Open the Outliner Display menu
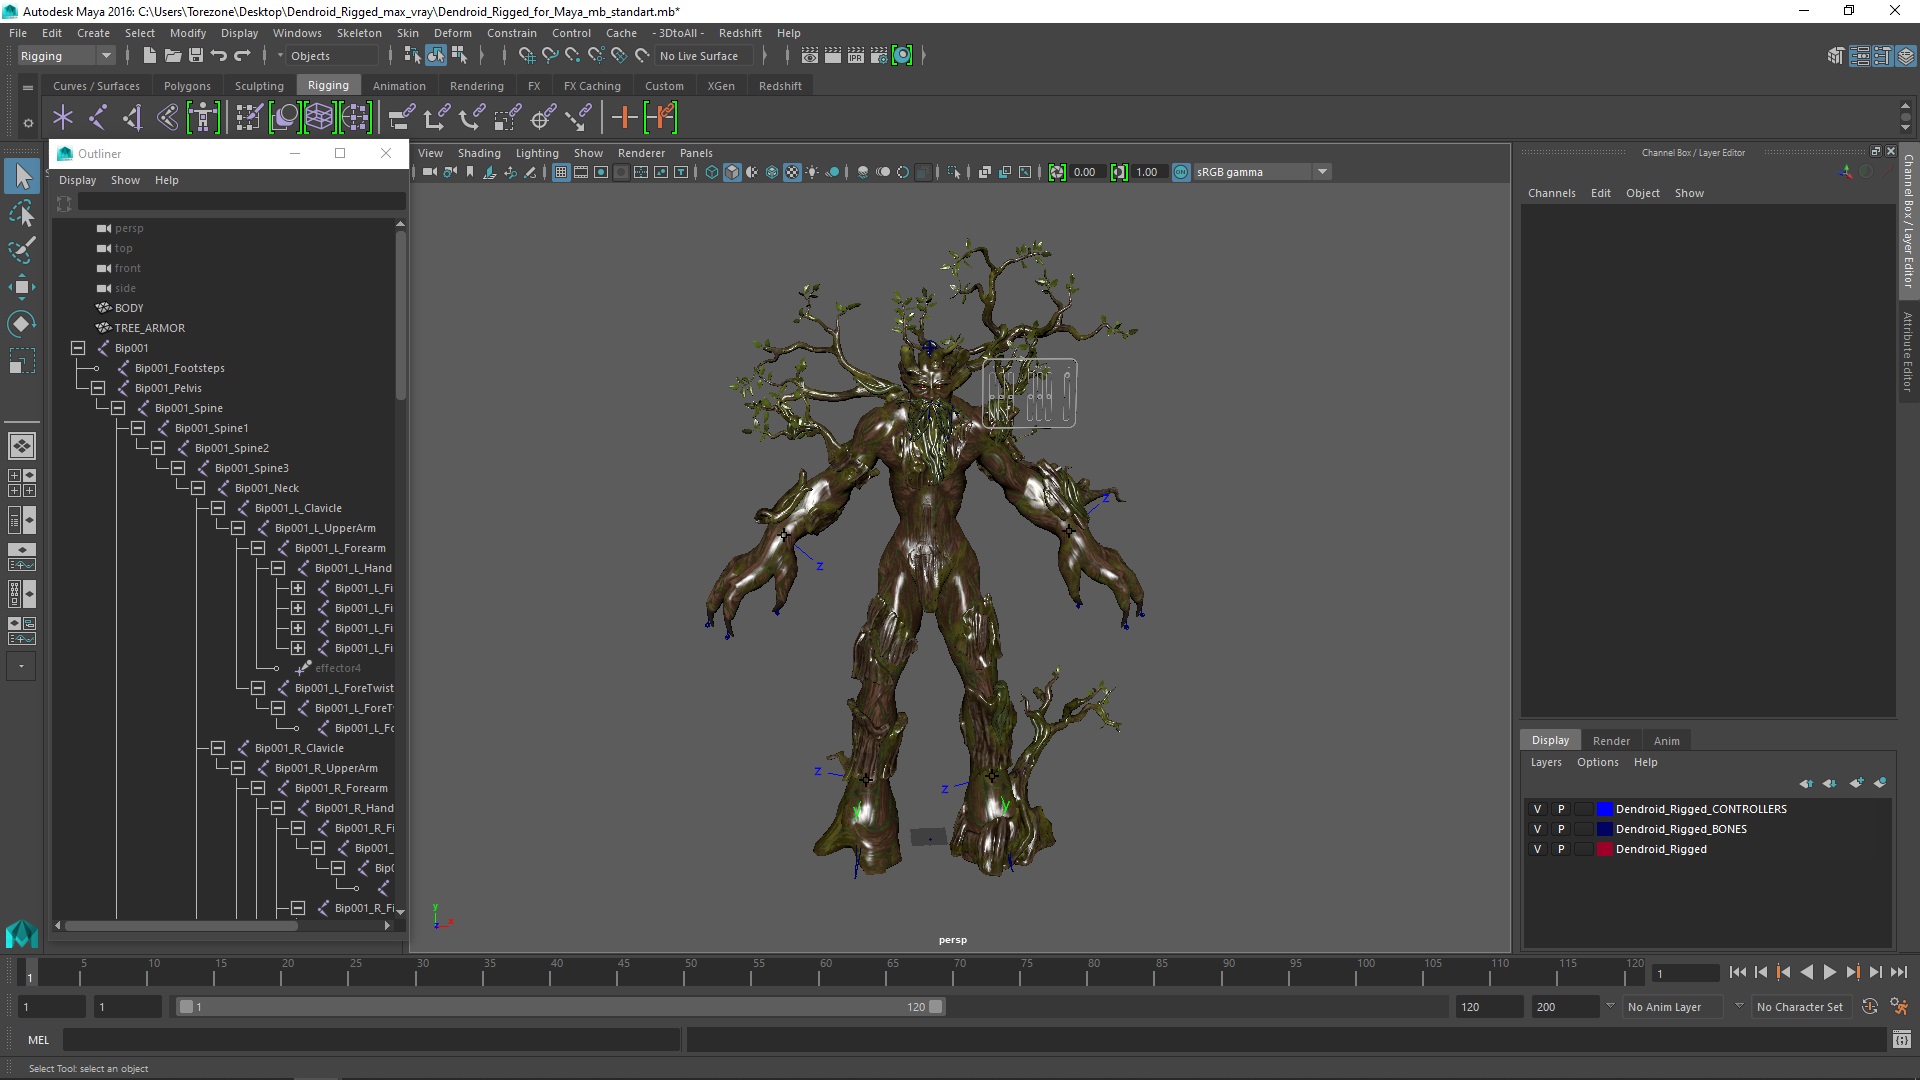Image resolution: width=1920 pixels, height=1080 pixels. 77,180
